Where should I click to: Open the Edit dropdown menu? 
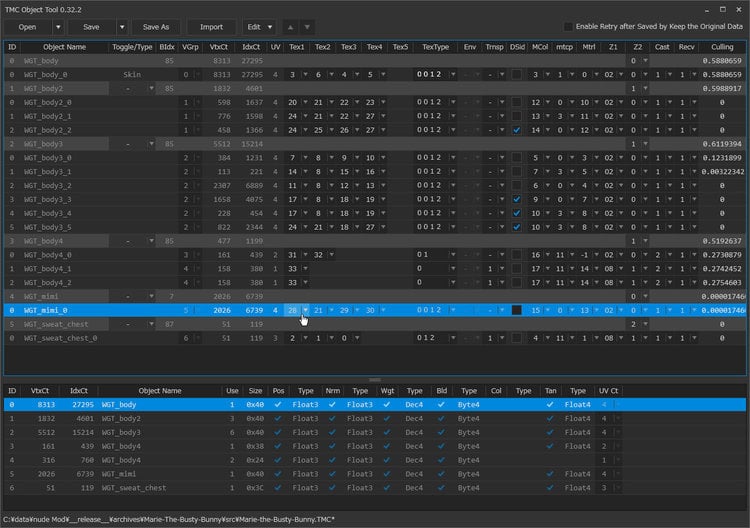pos(259,27)
